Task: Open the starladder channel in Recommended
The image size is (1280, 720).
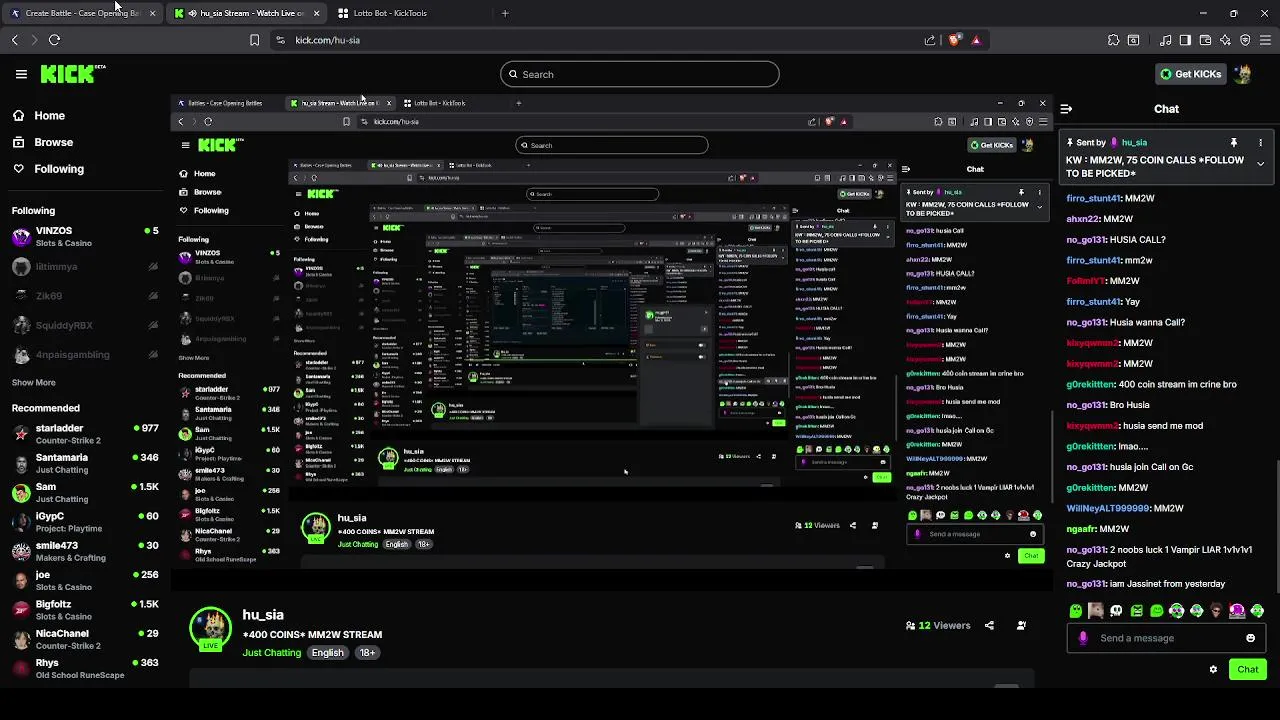Action: 85,434
